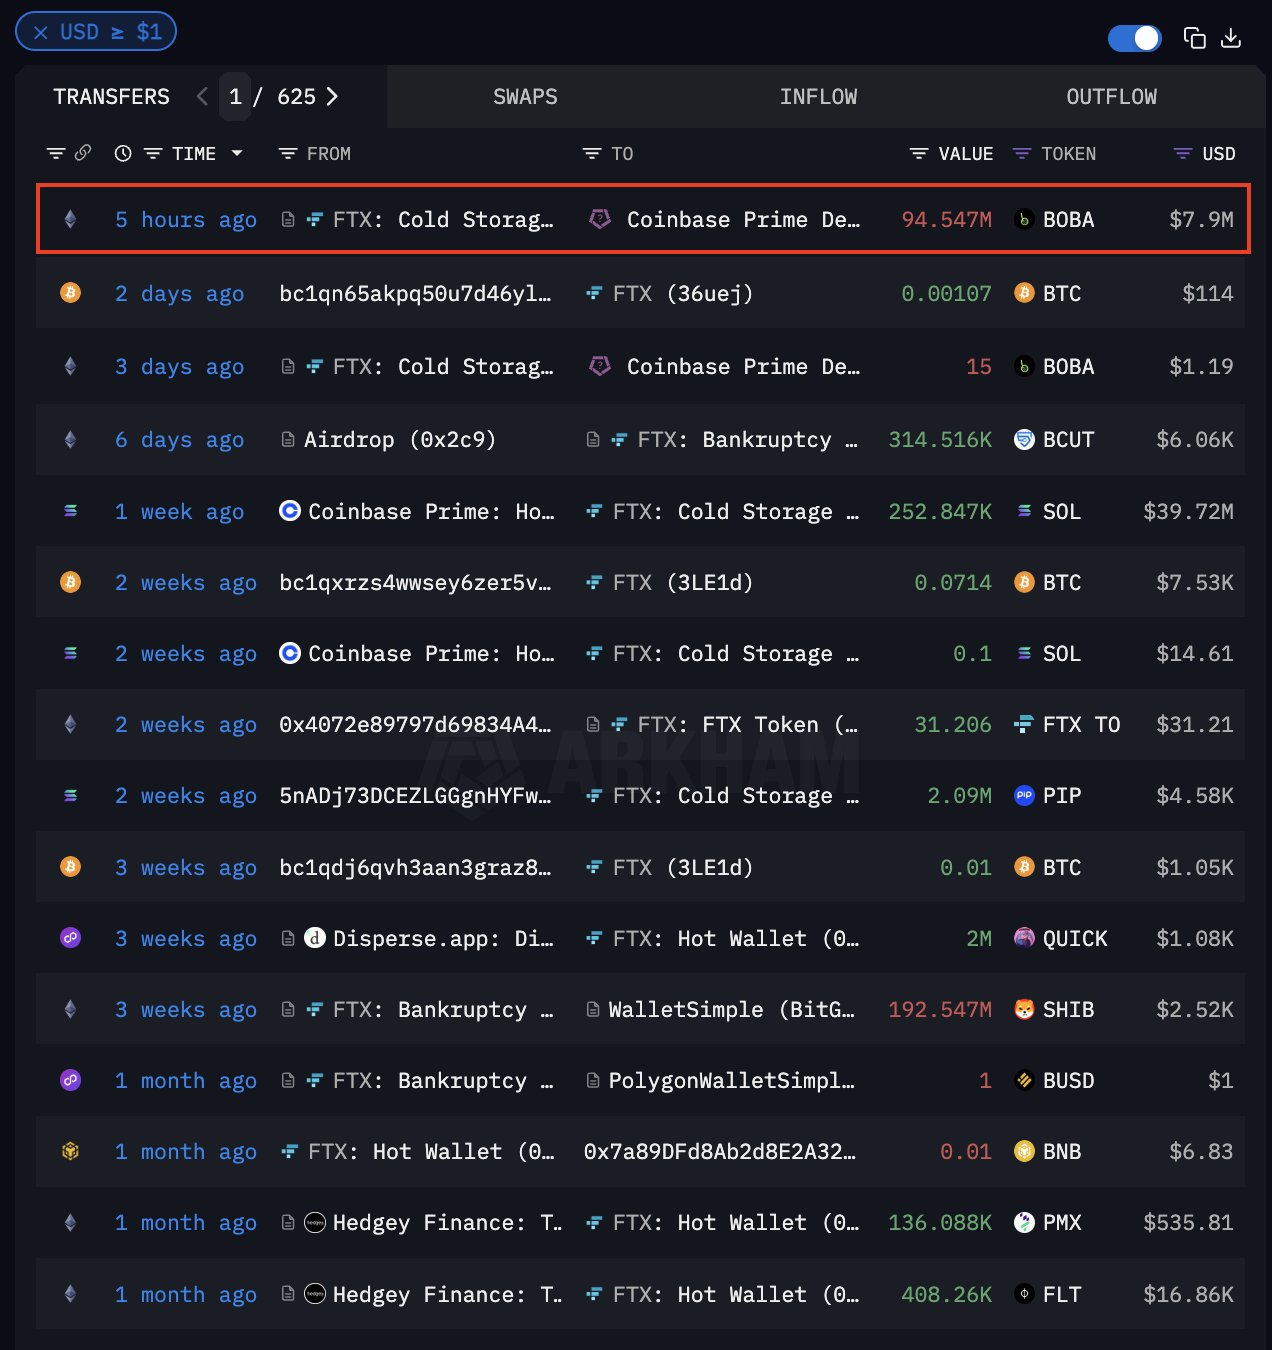This screenshot has width=1272, height=1350.
Task: Remove the USD ≥ $1 filter chip
Action: point(41,33)
